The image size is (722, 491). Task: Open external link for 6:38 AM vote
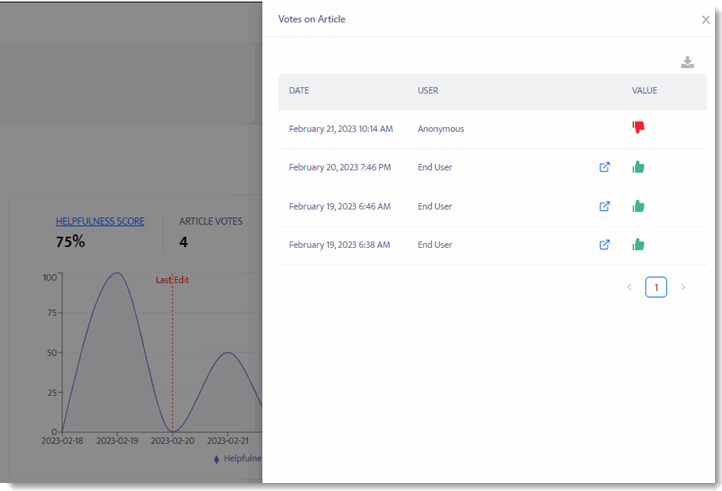tap(605, 245)
